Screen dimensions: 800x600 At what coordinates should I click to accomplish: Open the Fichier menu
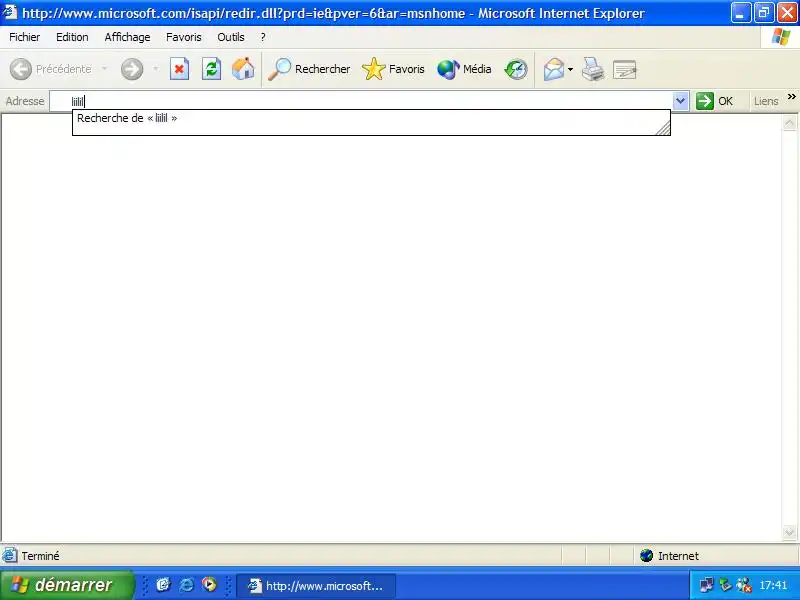coord(24,37)
